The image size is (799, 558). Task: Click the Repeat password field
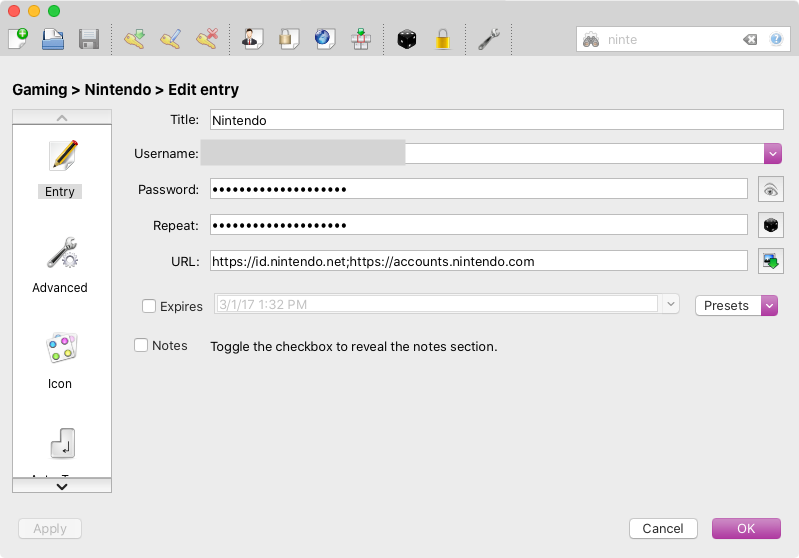[478, 225]
